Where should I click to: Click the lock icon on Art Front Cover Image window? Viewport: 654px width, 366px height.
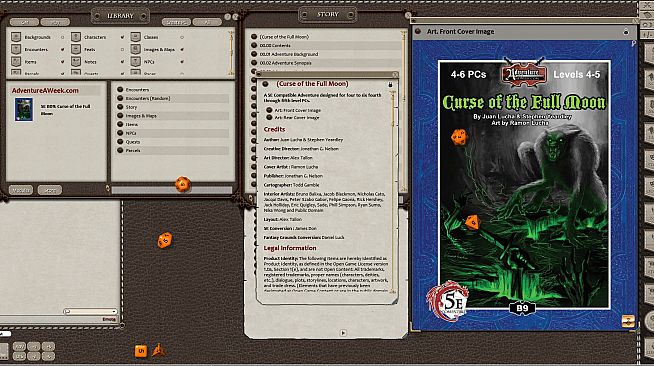pyautogui.click(x=626, y=32)
